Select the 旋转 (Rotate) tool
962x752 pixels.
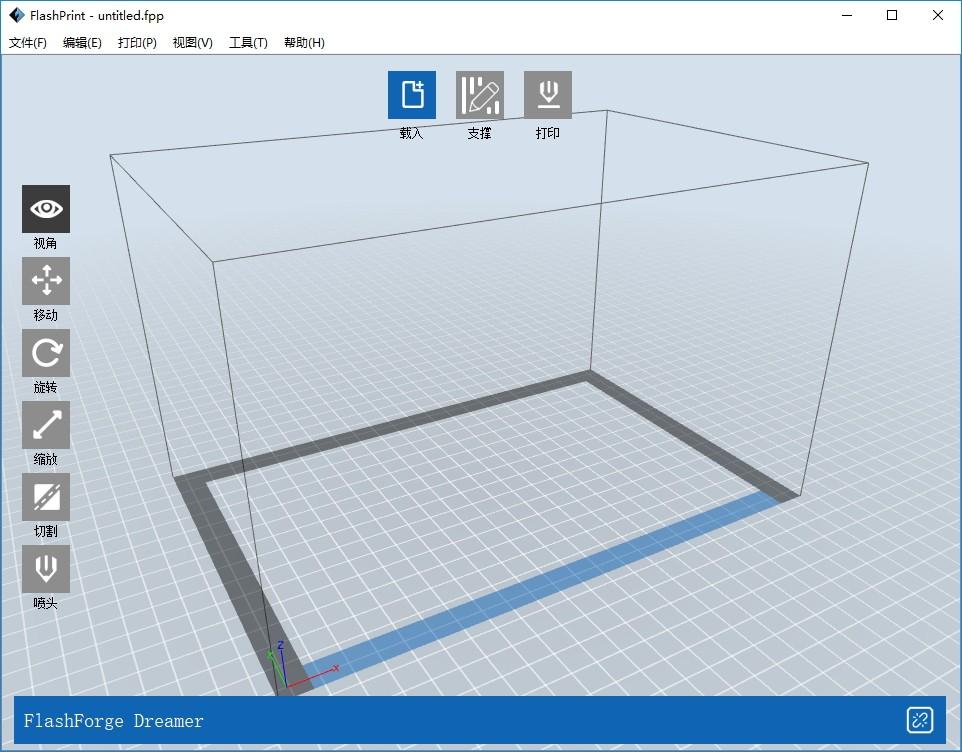tap(46, 353)
